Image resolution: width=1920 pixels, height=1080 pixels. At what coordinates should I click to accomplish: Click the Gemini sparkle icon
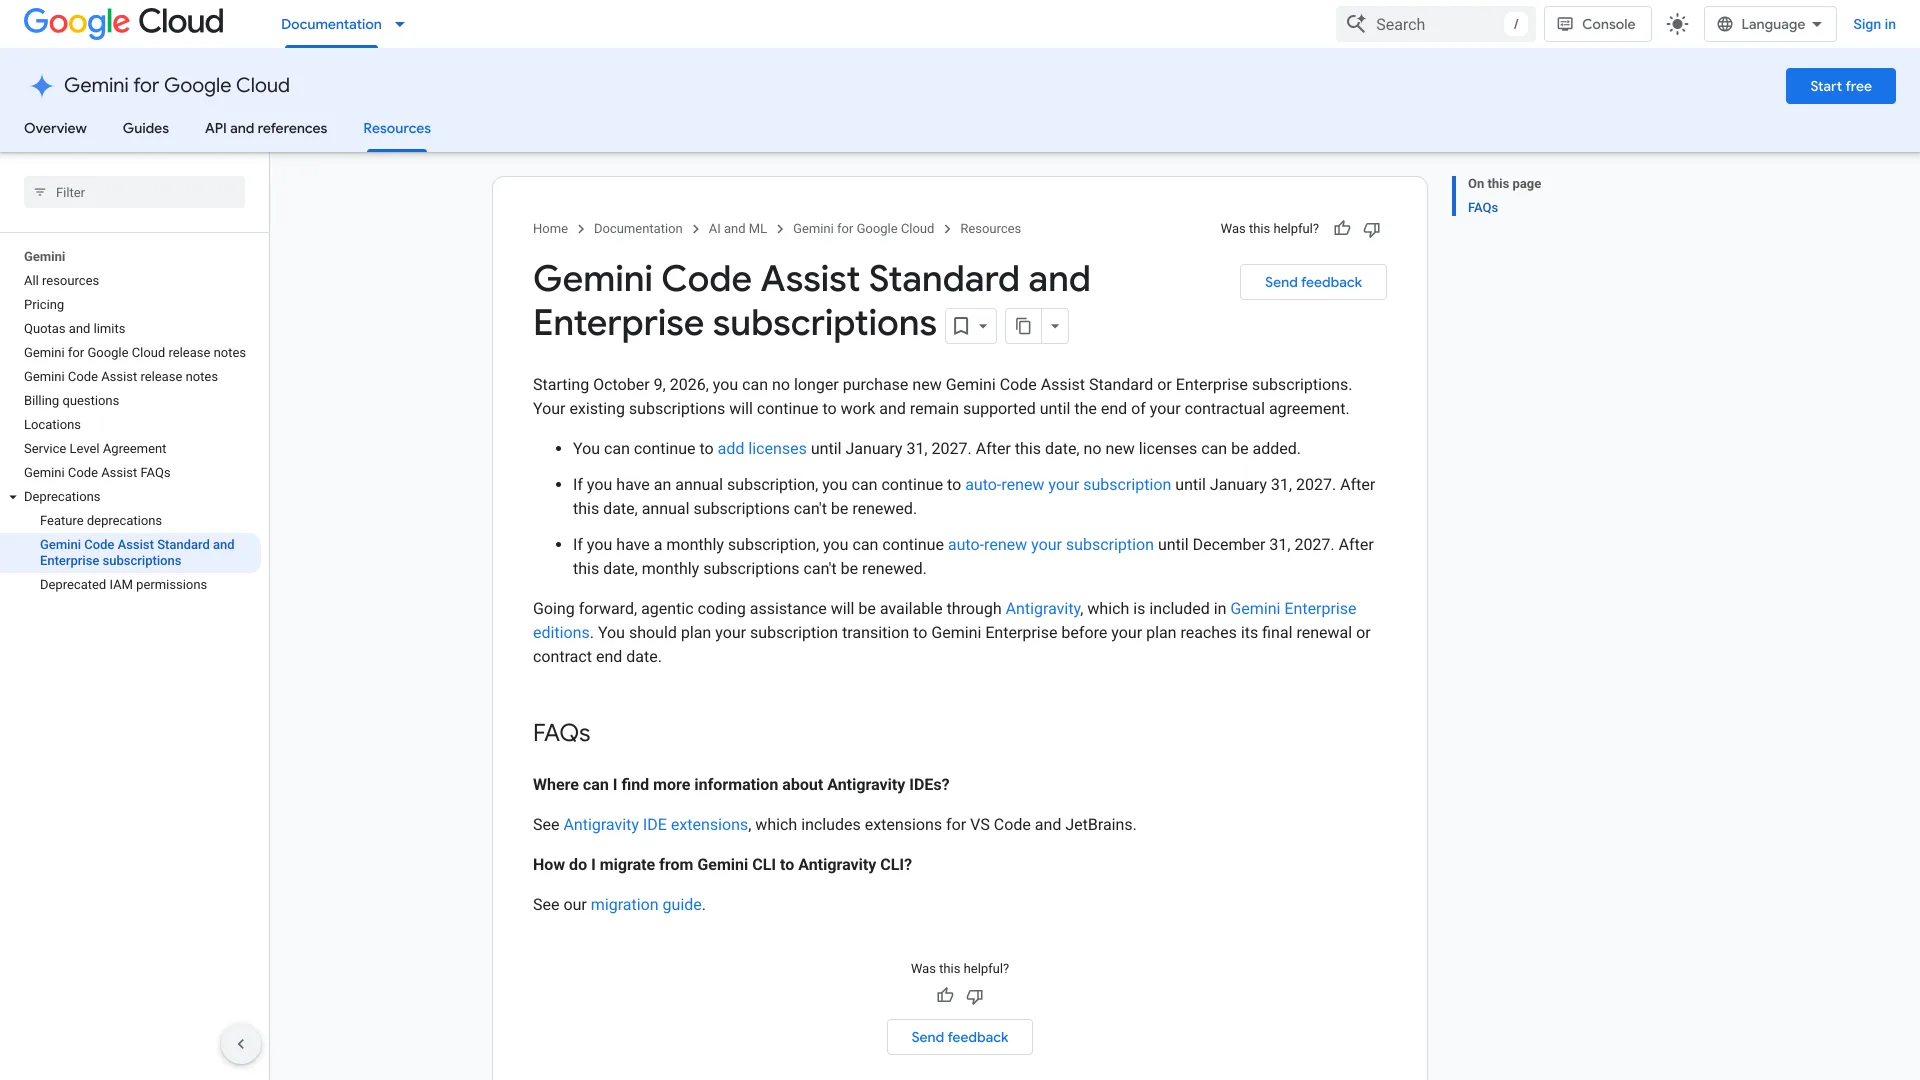click(41, 86)
